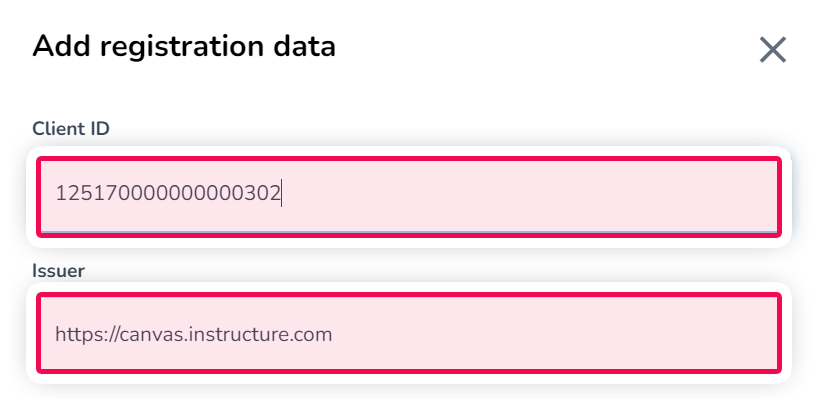839x399 pixels.
Task: Focus the Client ID input field
Action: click(x=409, y=196)
